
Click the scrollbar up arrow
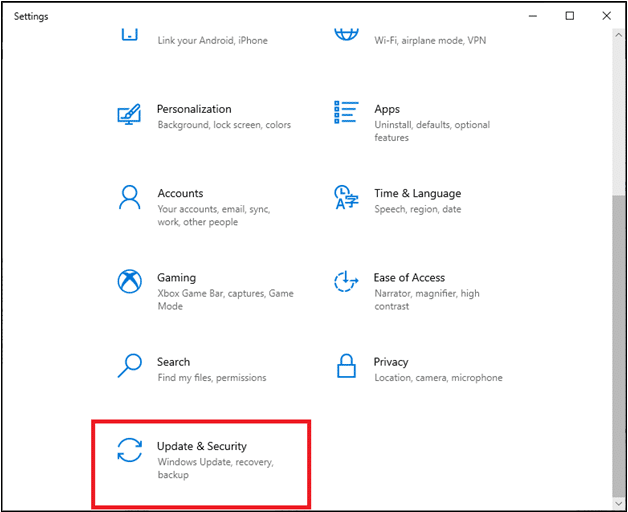tap(618, 35)
